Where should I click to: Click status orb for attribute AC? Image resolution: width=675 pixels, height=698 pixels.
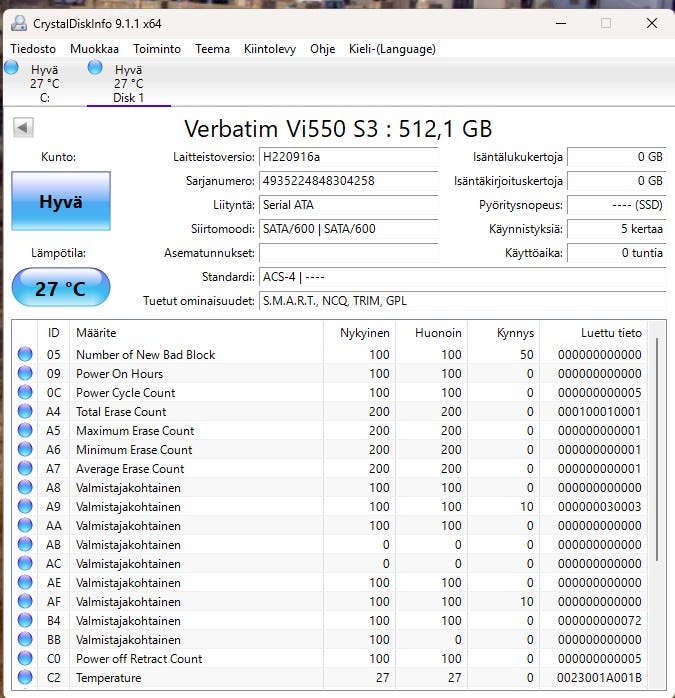(x=25, y=563)
